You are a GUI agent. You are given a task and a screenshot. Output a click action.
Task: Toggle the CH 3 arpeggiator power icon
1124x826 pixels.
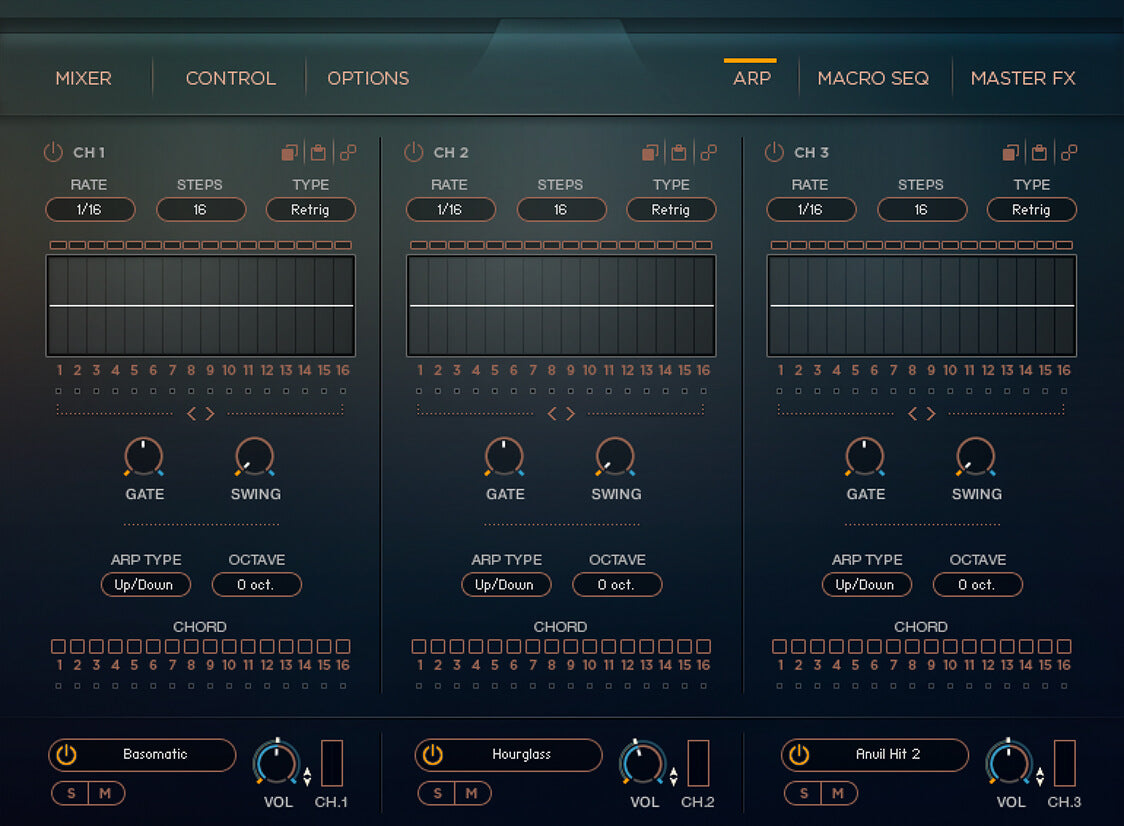pos(774,153)
